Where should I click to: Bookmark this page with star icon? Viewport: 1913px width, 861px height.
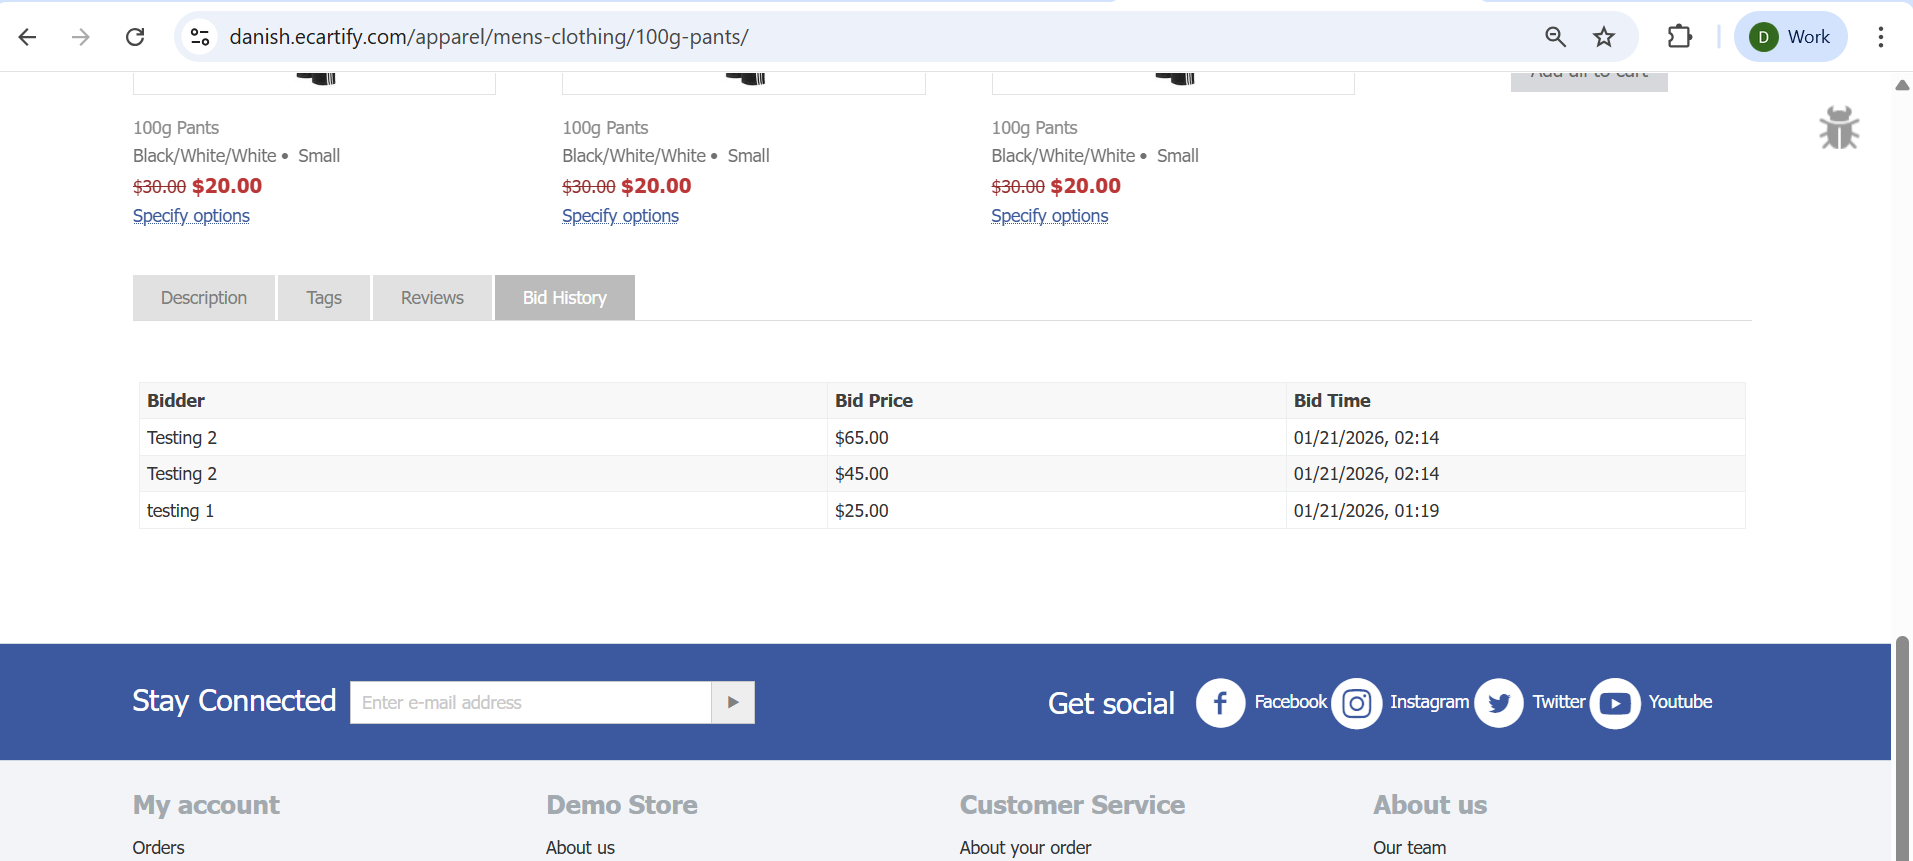pos(1604,37)
